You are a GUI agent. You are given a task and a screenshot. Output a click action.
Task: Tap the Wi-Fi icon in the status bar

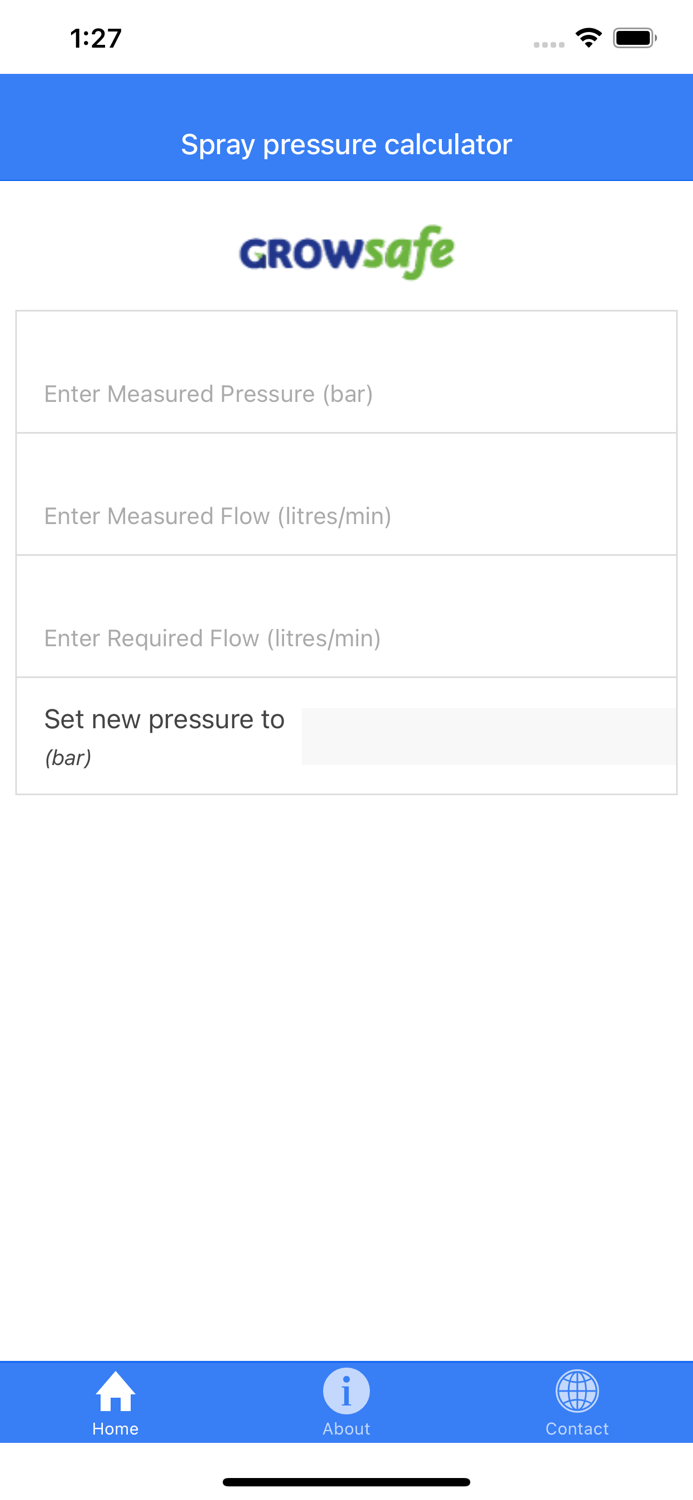click(588, 36)
